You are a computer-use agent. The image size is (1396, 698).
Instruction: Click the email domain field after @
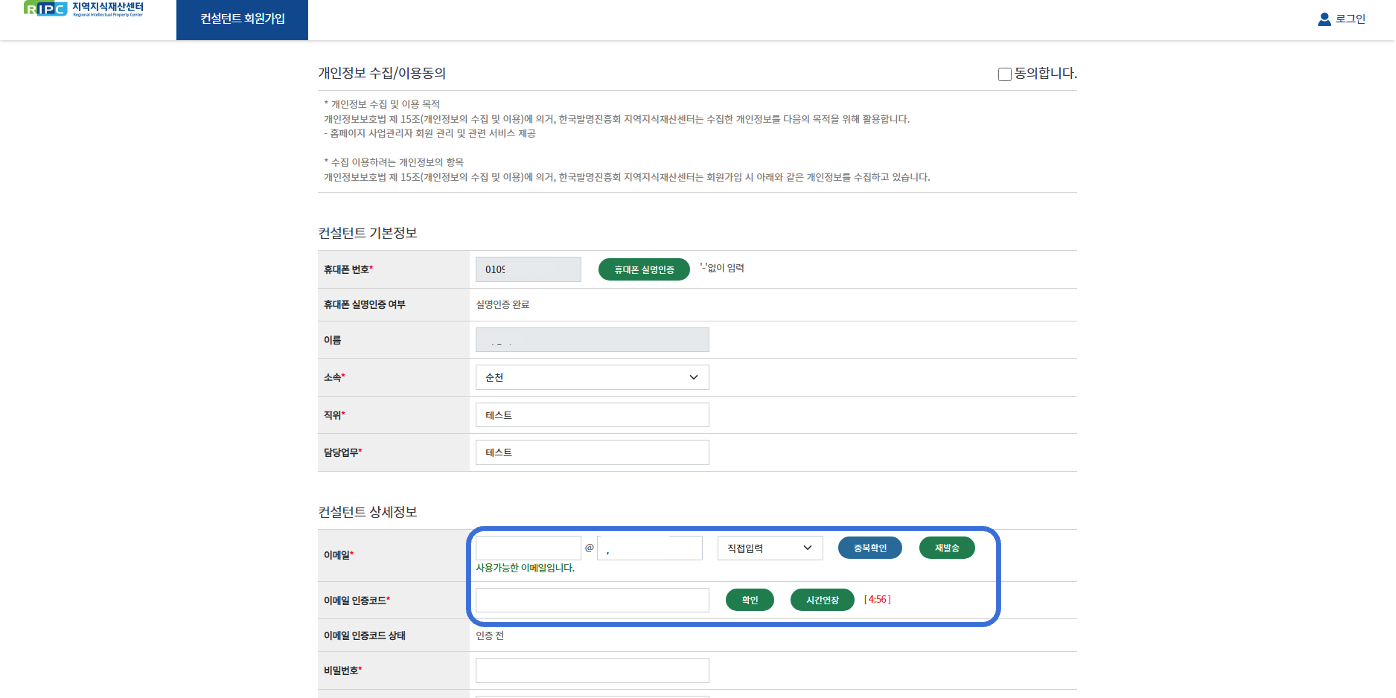tap(650, 548)
